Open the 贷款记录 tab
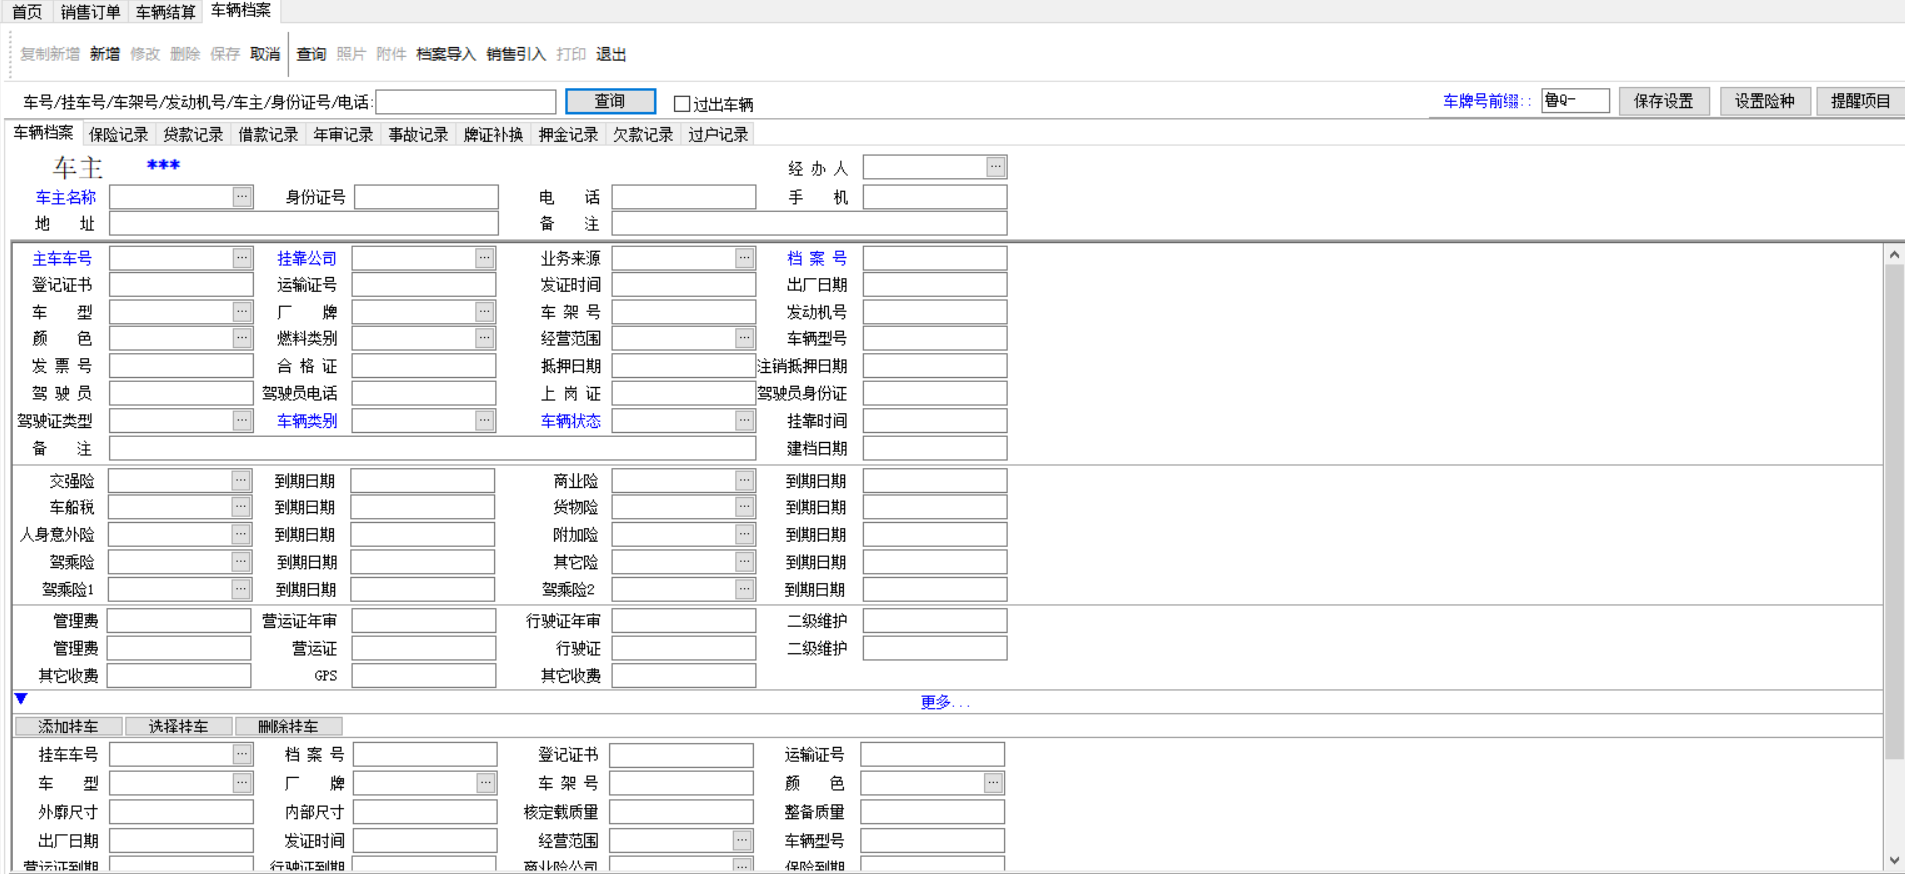The image size is (1905, 874). 193,134
